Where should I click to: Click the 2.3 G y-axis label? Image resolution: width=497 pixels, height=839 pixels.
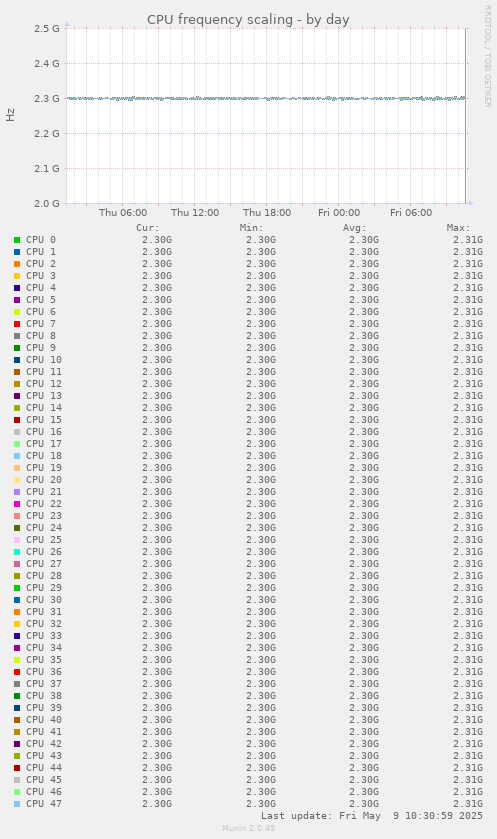pyautogui.click(x=47, y=98)
